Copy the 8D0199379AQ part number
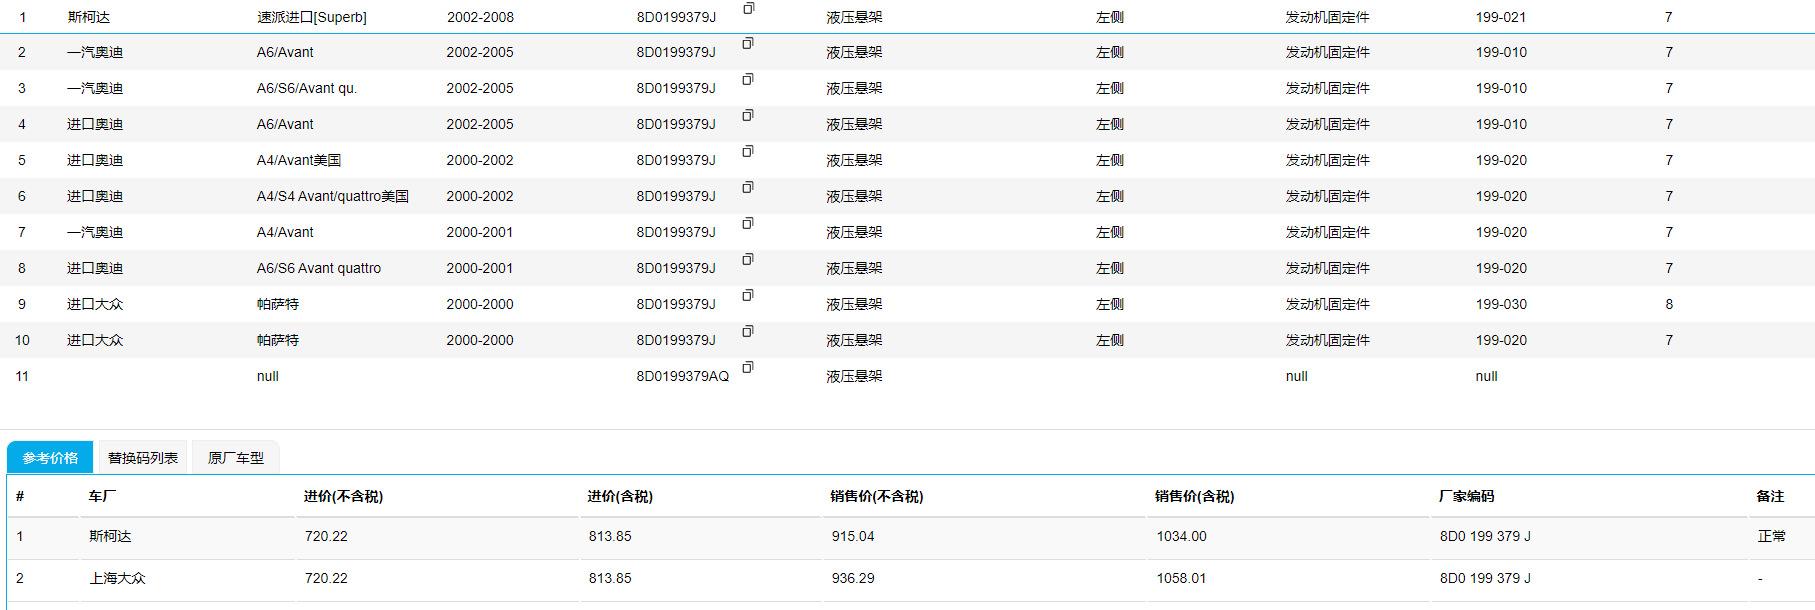The image size is (1815, 610). [748, 367]
